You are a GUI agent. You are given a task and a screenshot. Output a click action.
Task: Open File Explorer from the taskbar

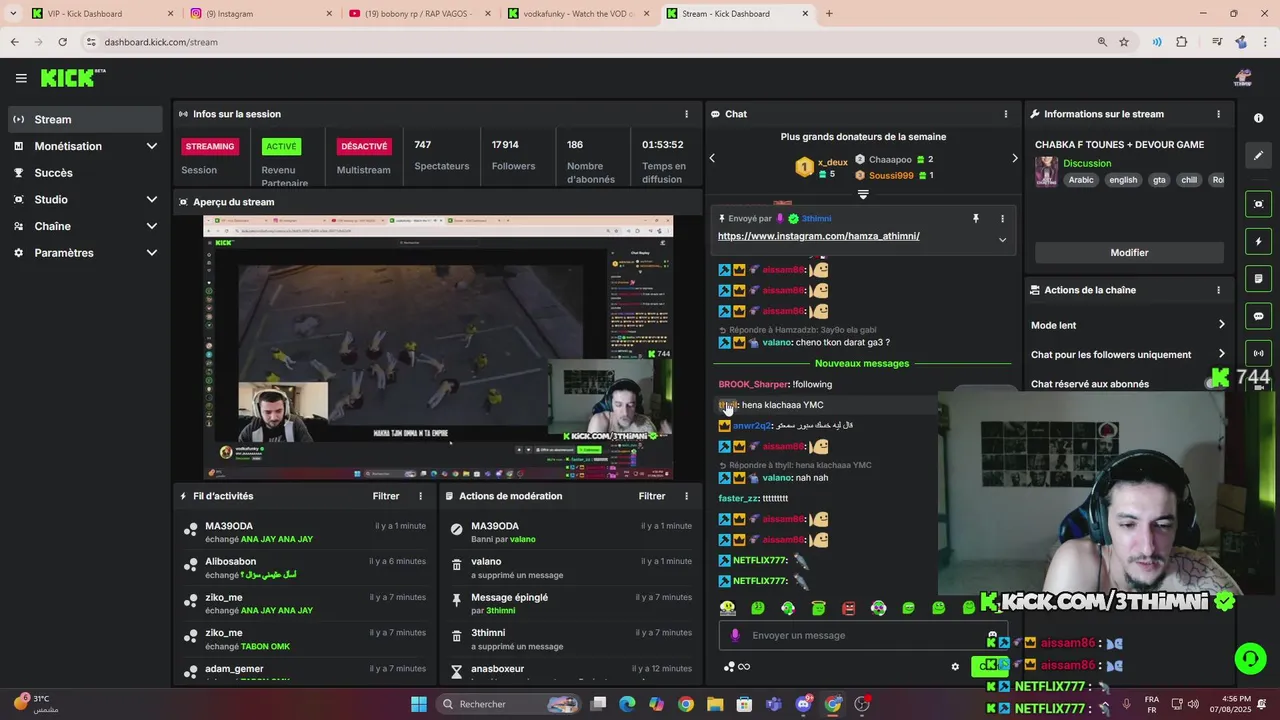pos(715,704)
